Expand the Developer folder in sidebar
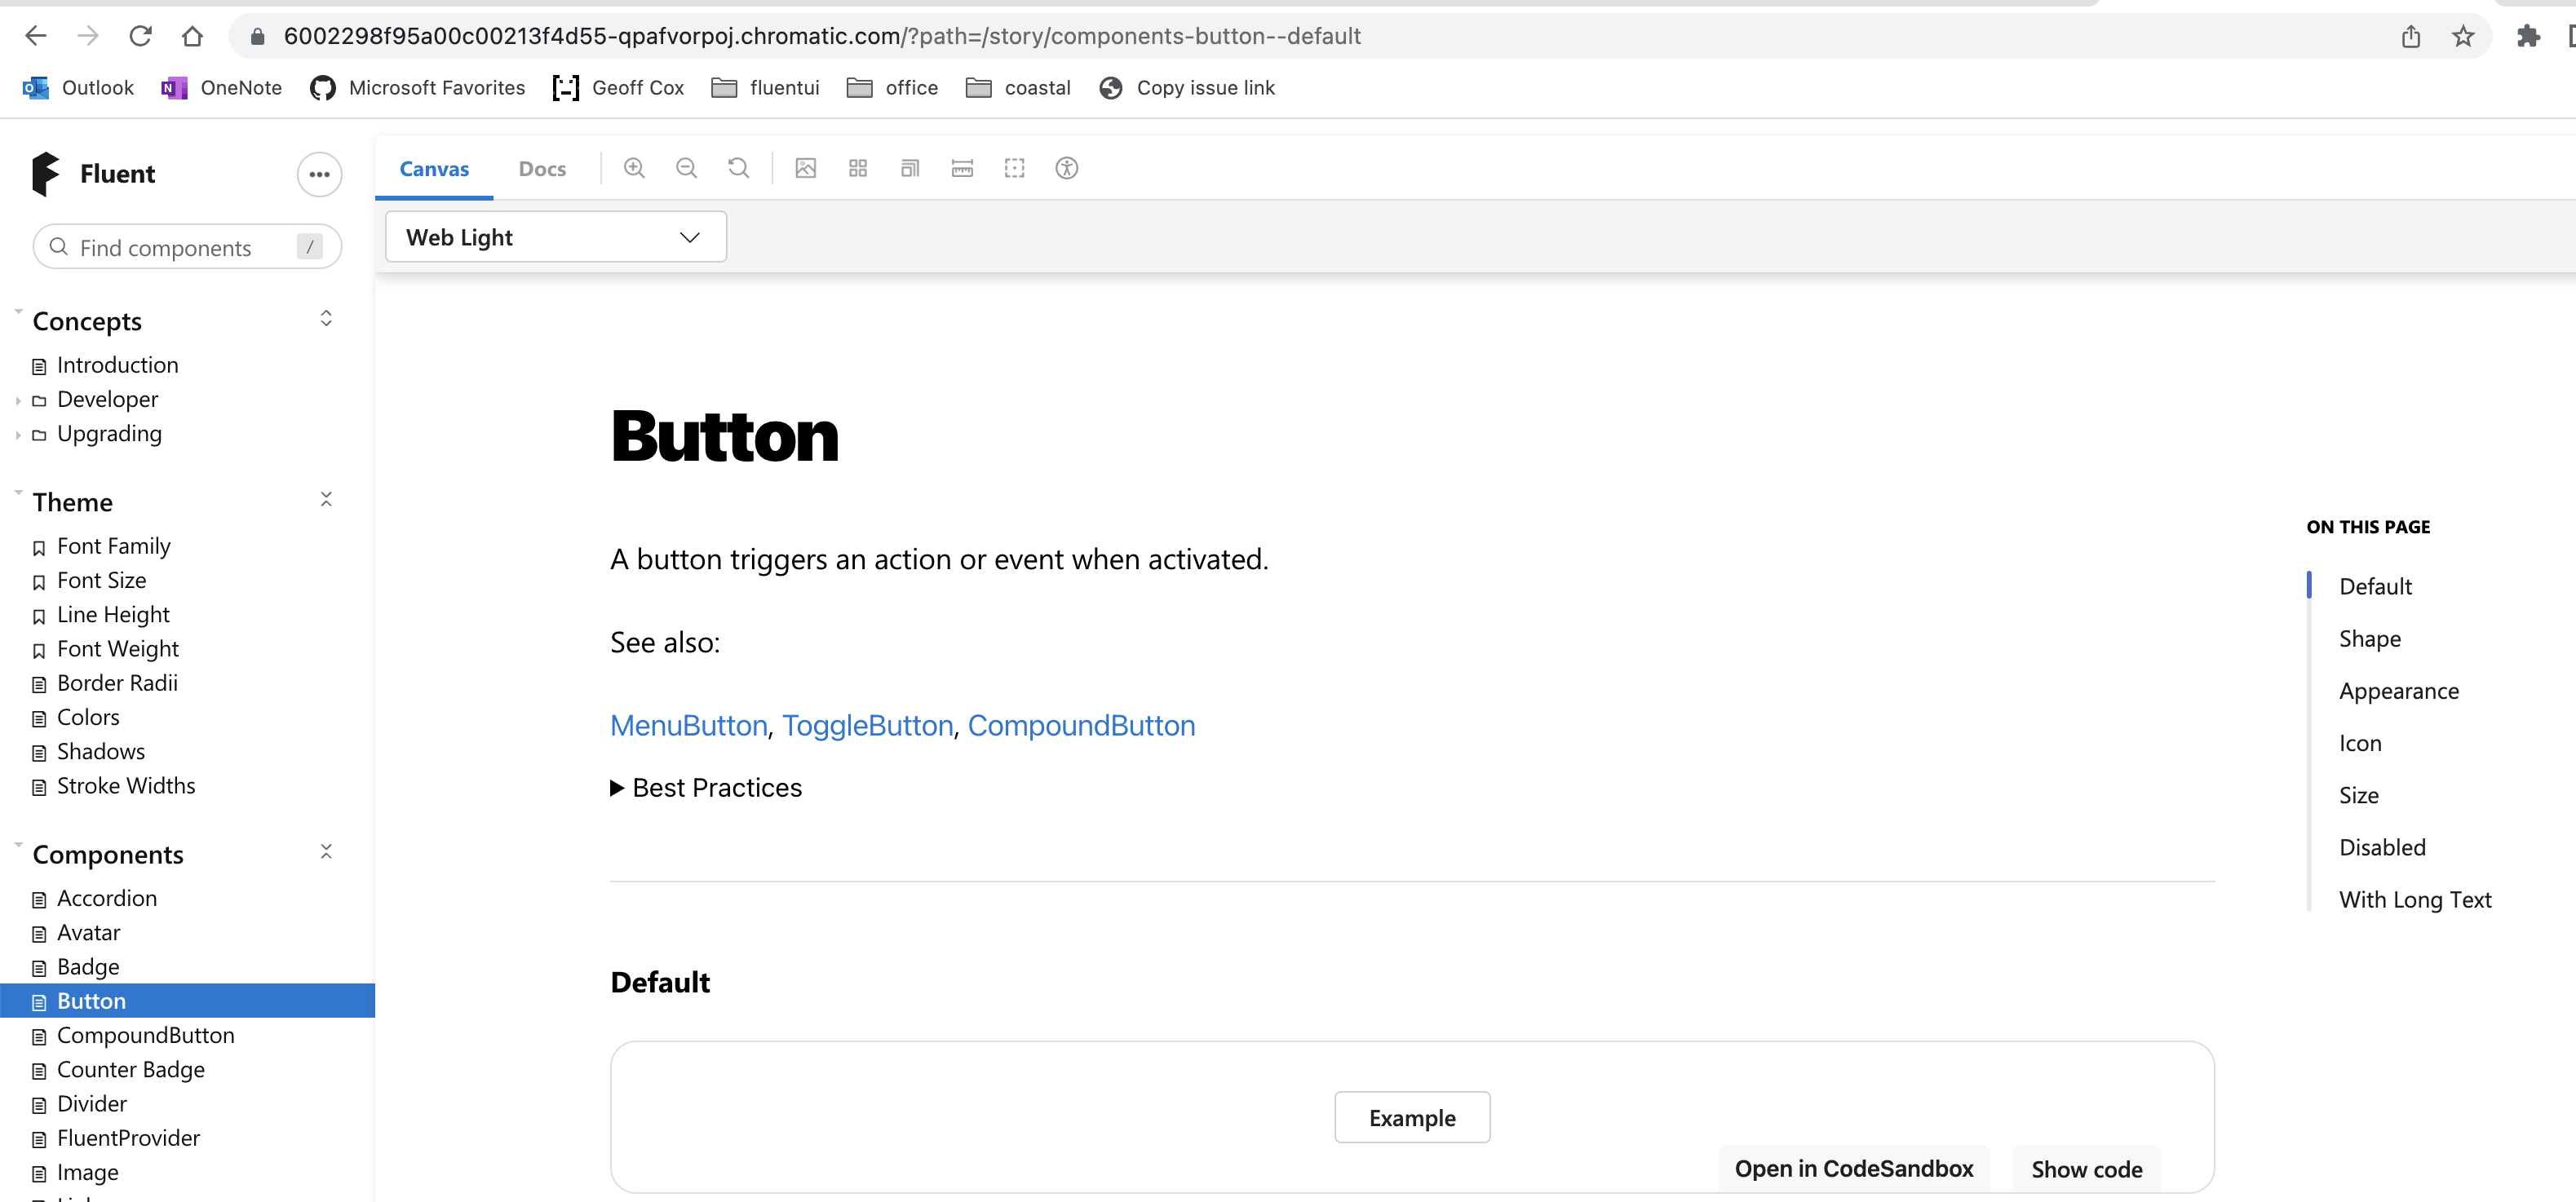Image resolution: width=2576 pixels, height=1202 pixels. pyautogui.click(x=17, y=399)
